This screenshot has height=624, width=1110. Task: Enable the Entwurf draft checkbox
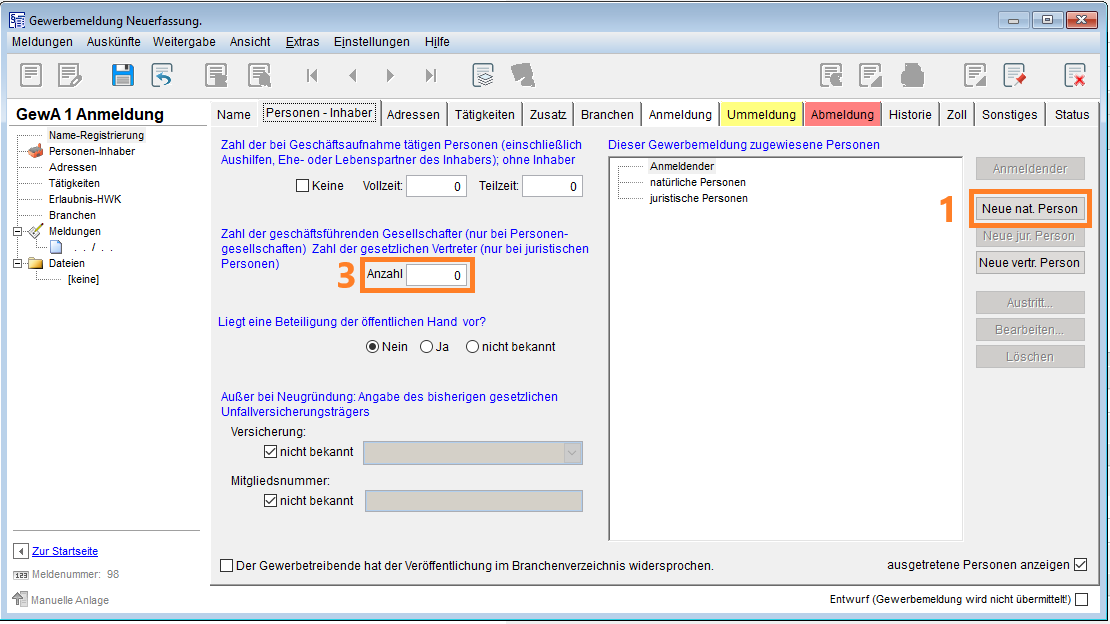point(1081,600)
